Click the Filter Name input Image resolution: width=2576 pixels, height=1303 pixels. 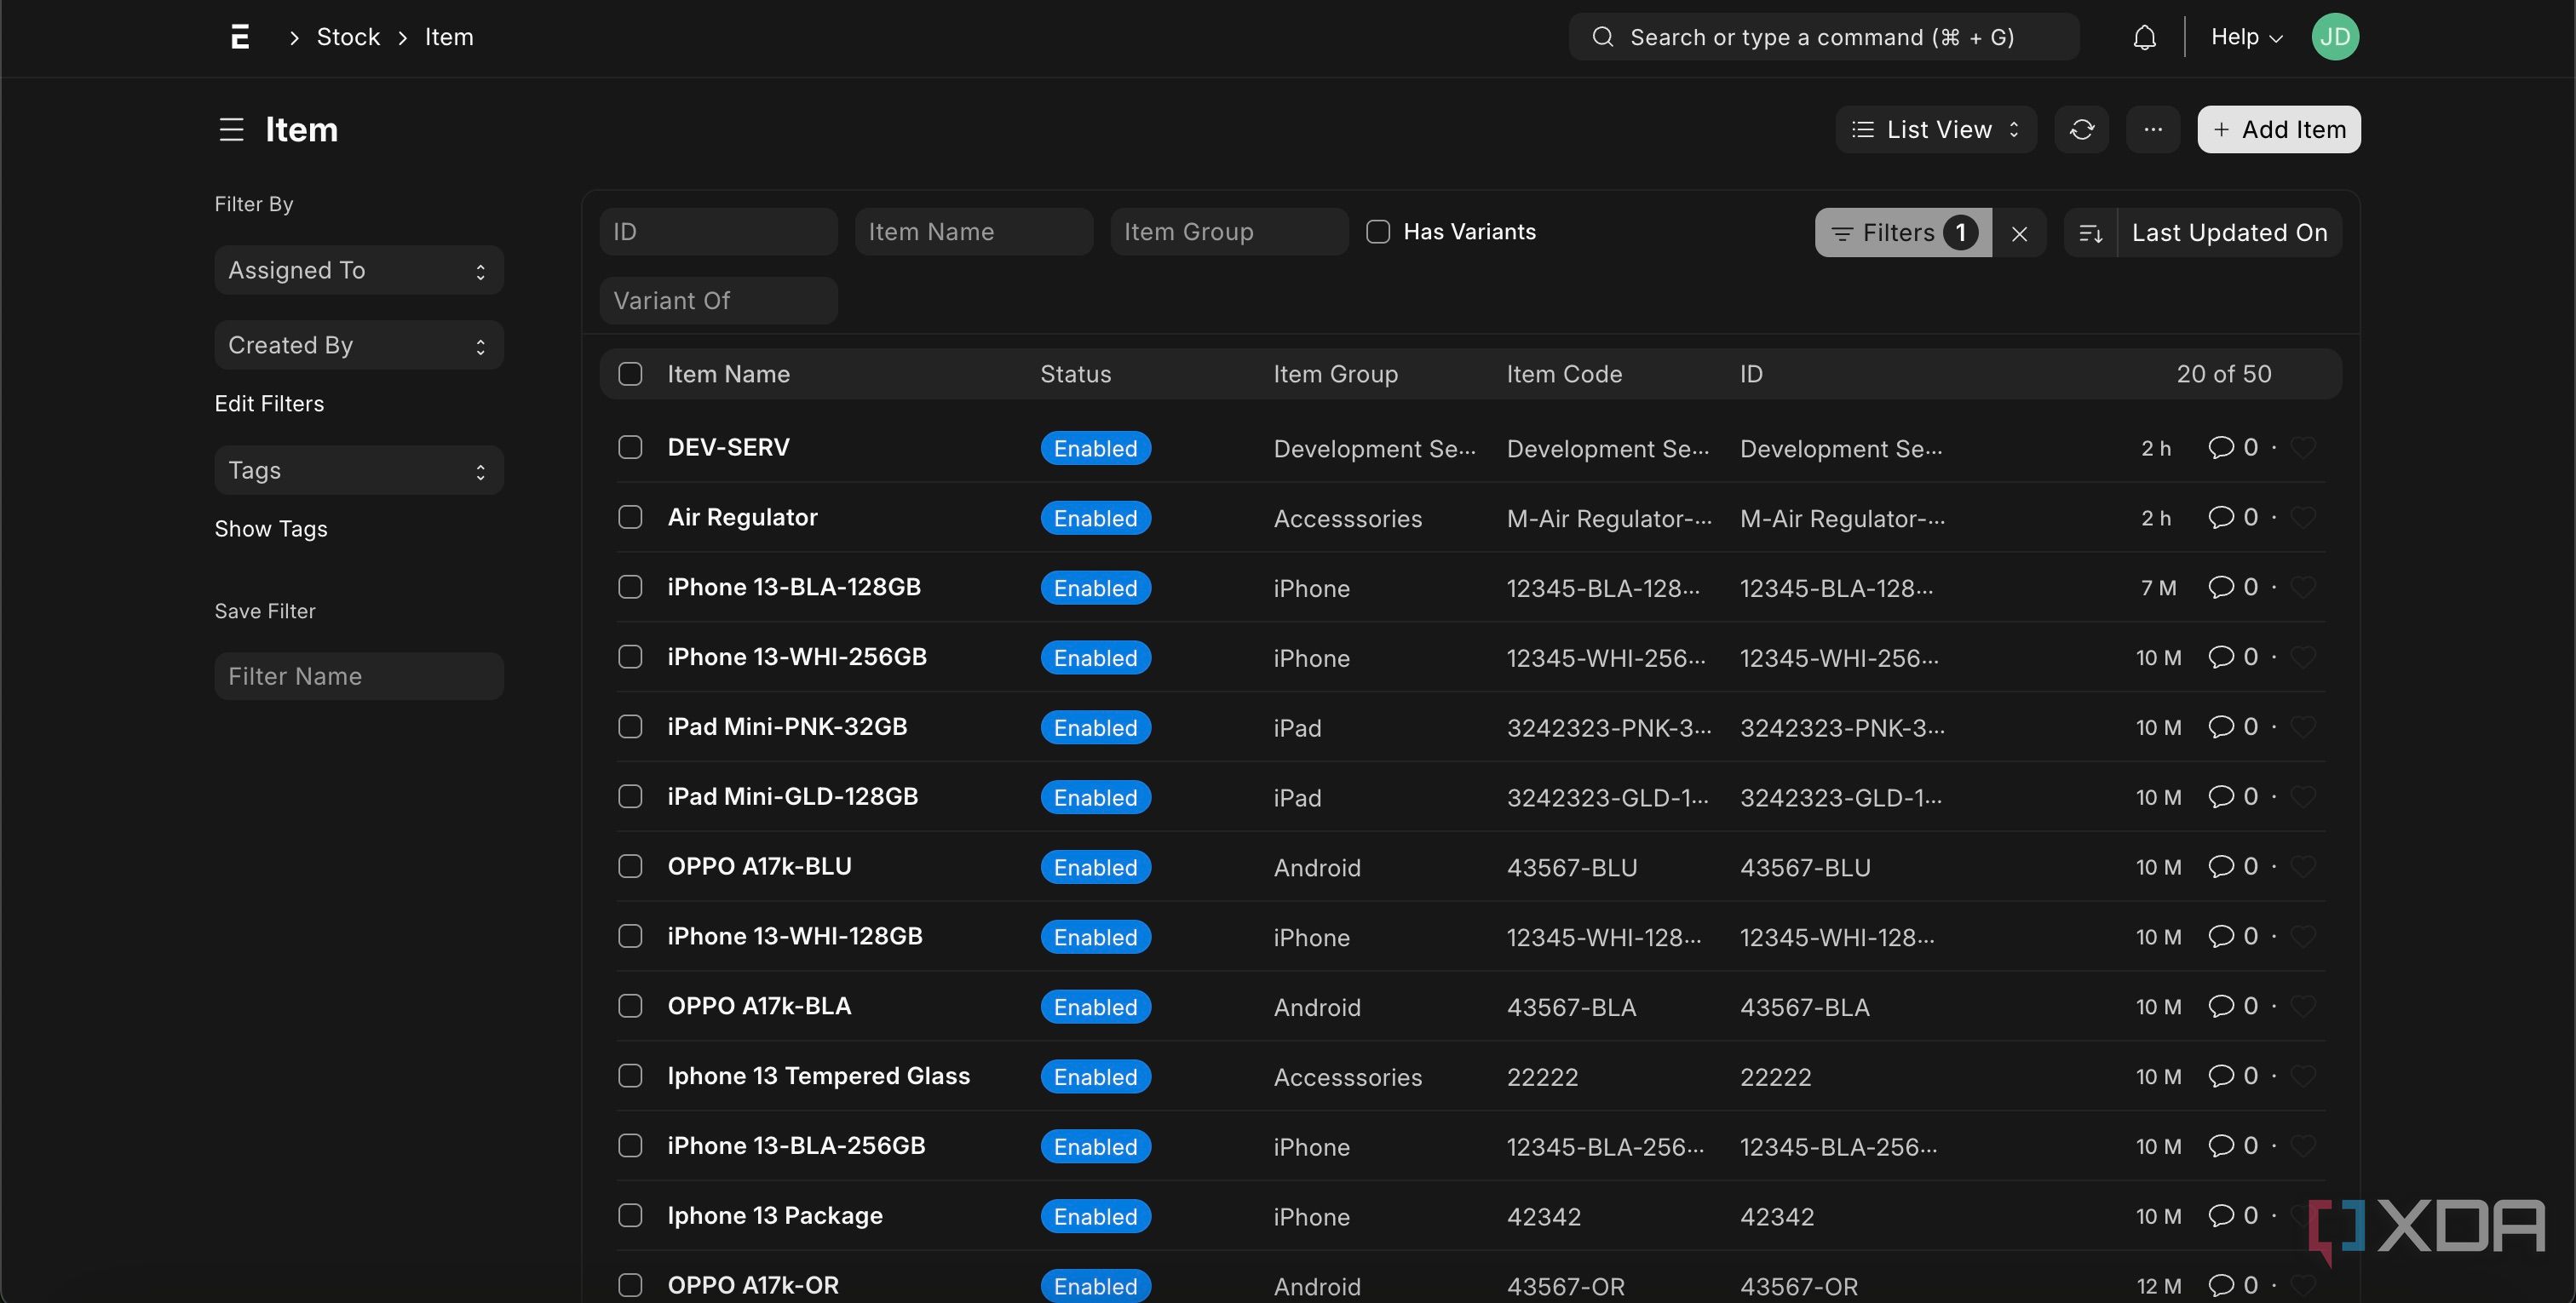358,677
